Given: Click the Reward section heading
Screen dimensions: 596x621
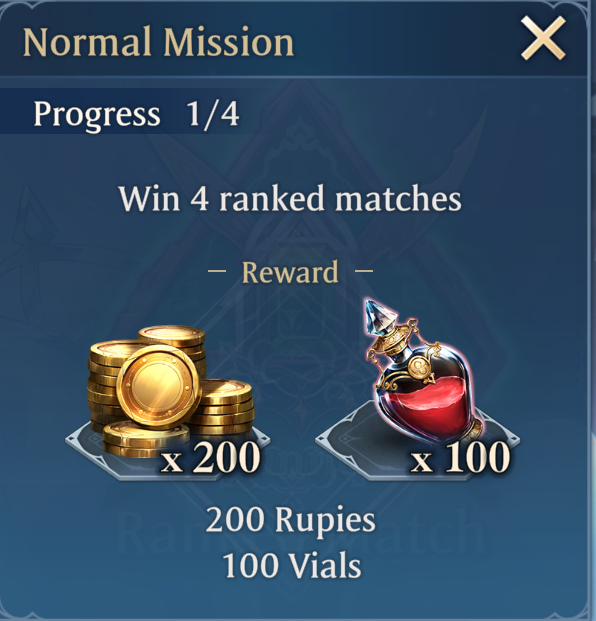Looking at the screenshot, I should pos(290,272).
